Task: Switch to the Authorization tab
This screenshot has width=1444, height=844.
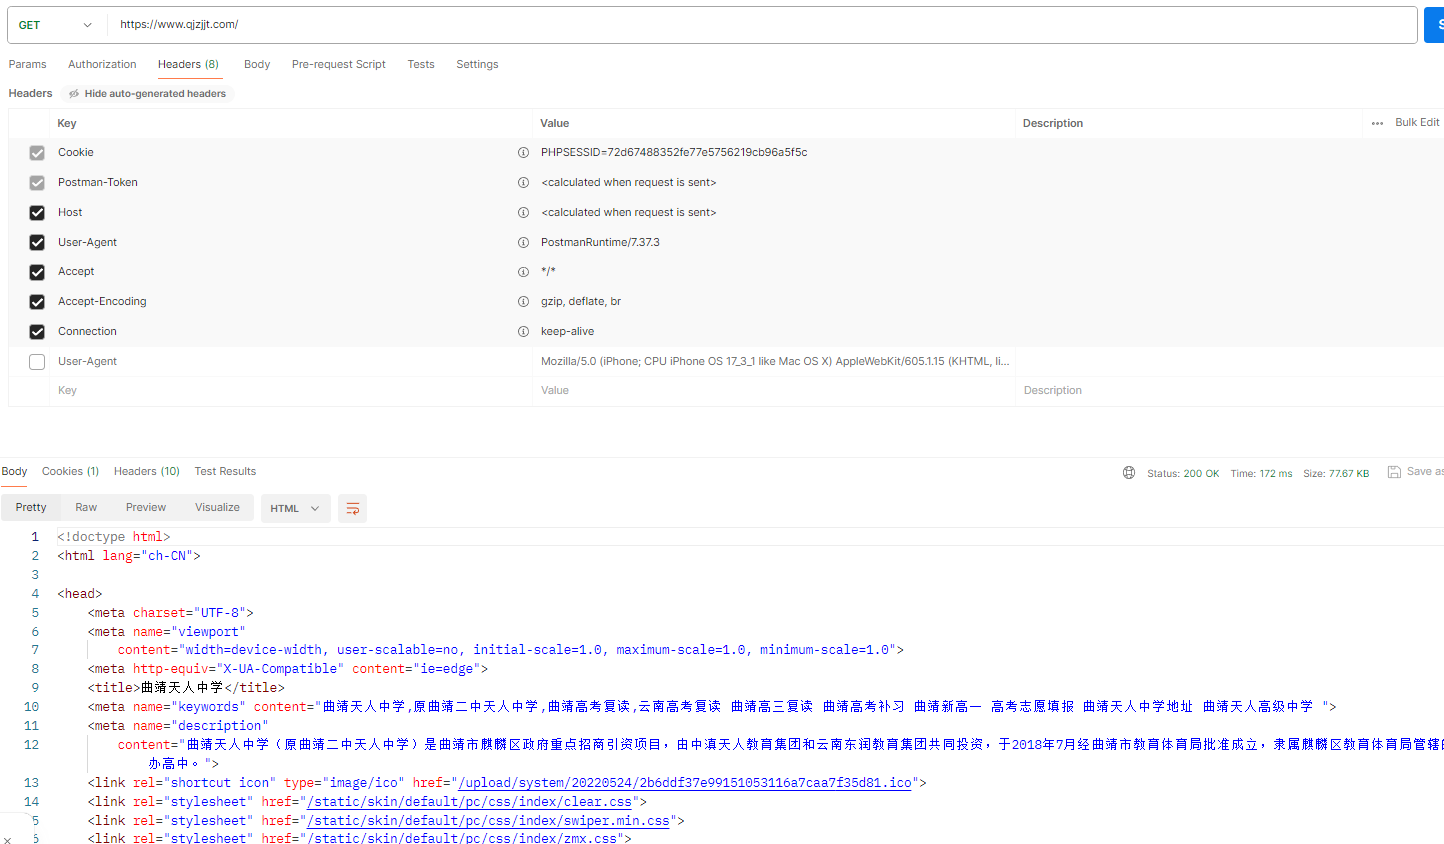Action: click(102, 64)
